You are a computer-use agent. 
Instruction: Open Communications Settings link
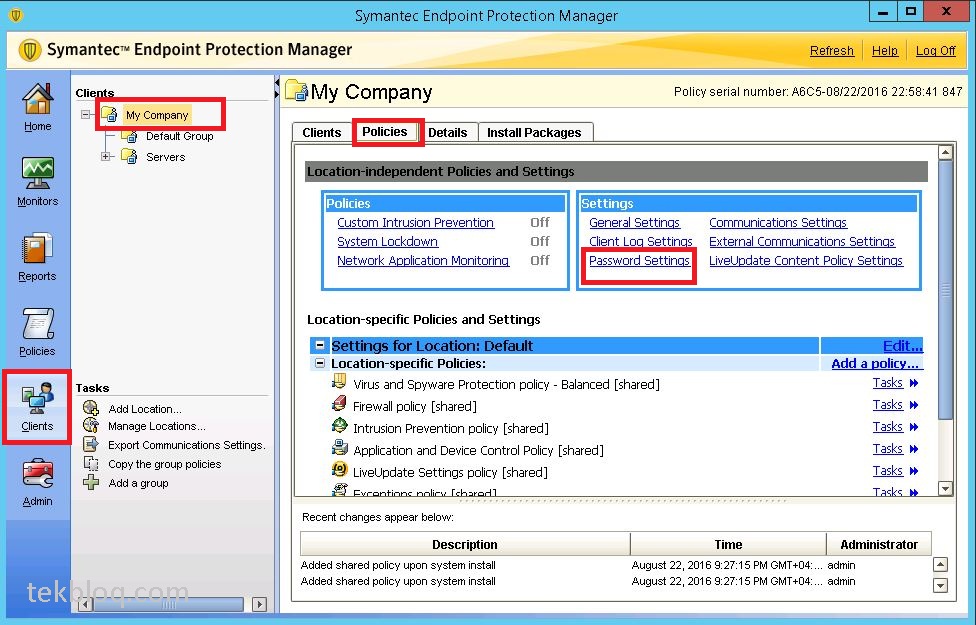click(x=778, y=222)
